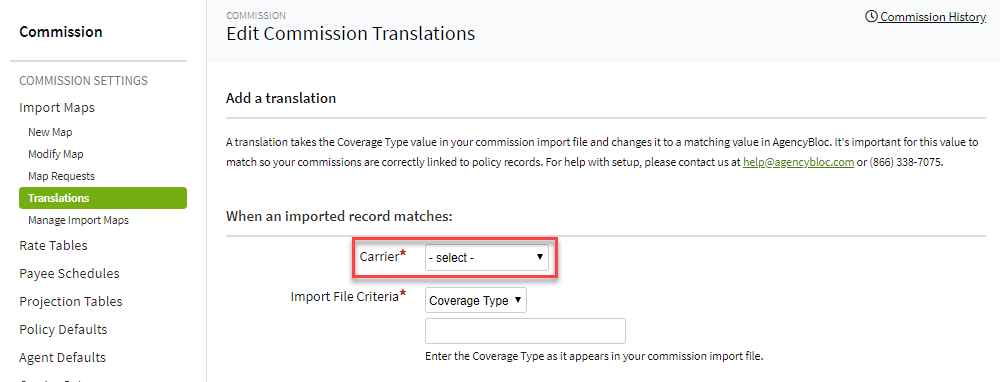The image size is (1000, 382).
Task: Click the Commission sidebar heading
Action: coord(61,32)
